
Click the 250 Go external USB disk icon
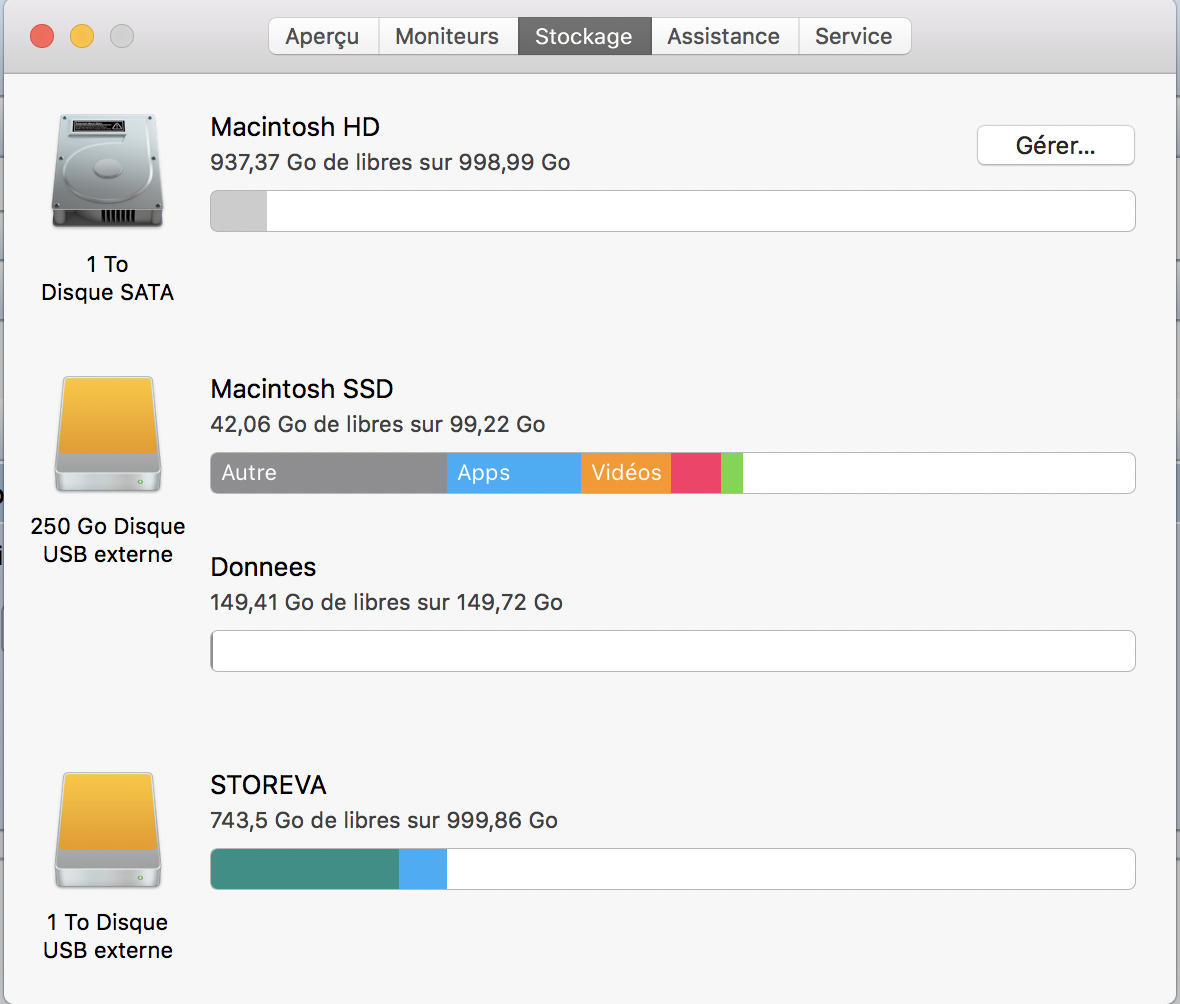[107, 434]
